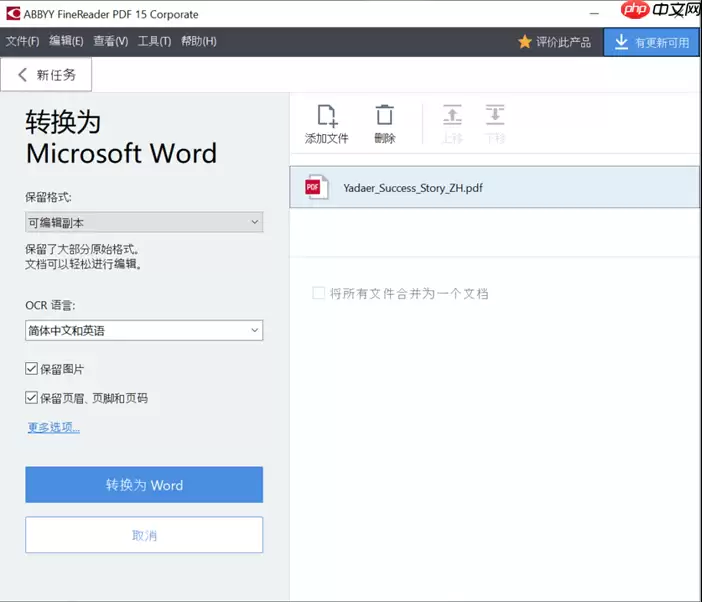
Task: Open the 更多选项... link
Action: [54, 427]
